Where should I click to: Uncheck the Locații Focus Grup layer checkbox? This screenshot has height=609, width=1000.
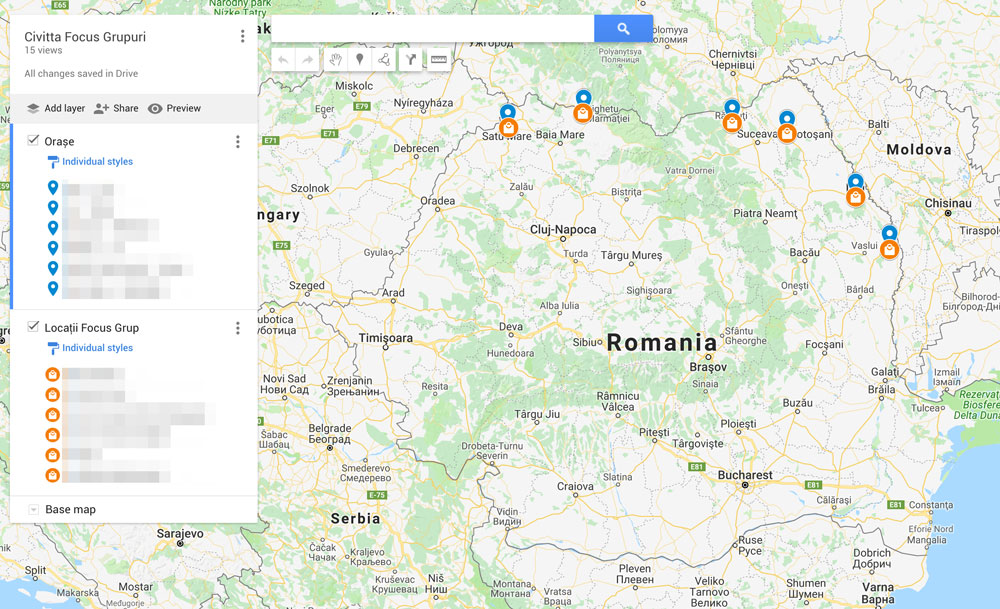click(33, 327)
